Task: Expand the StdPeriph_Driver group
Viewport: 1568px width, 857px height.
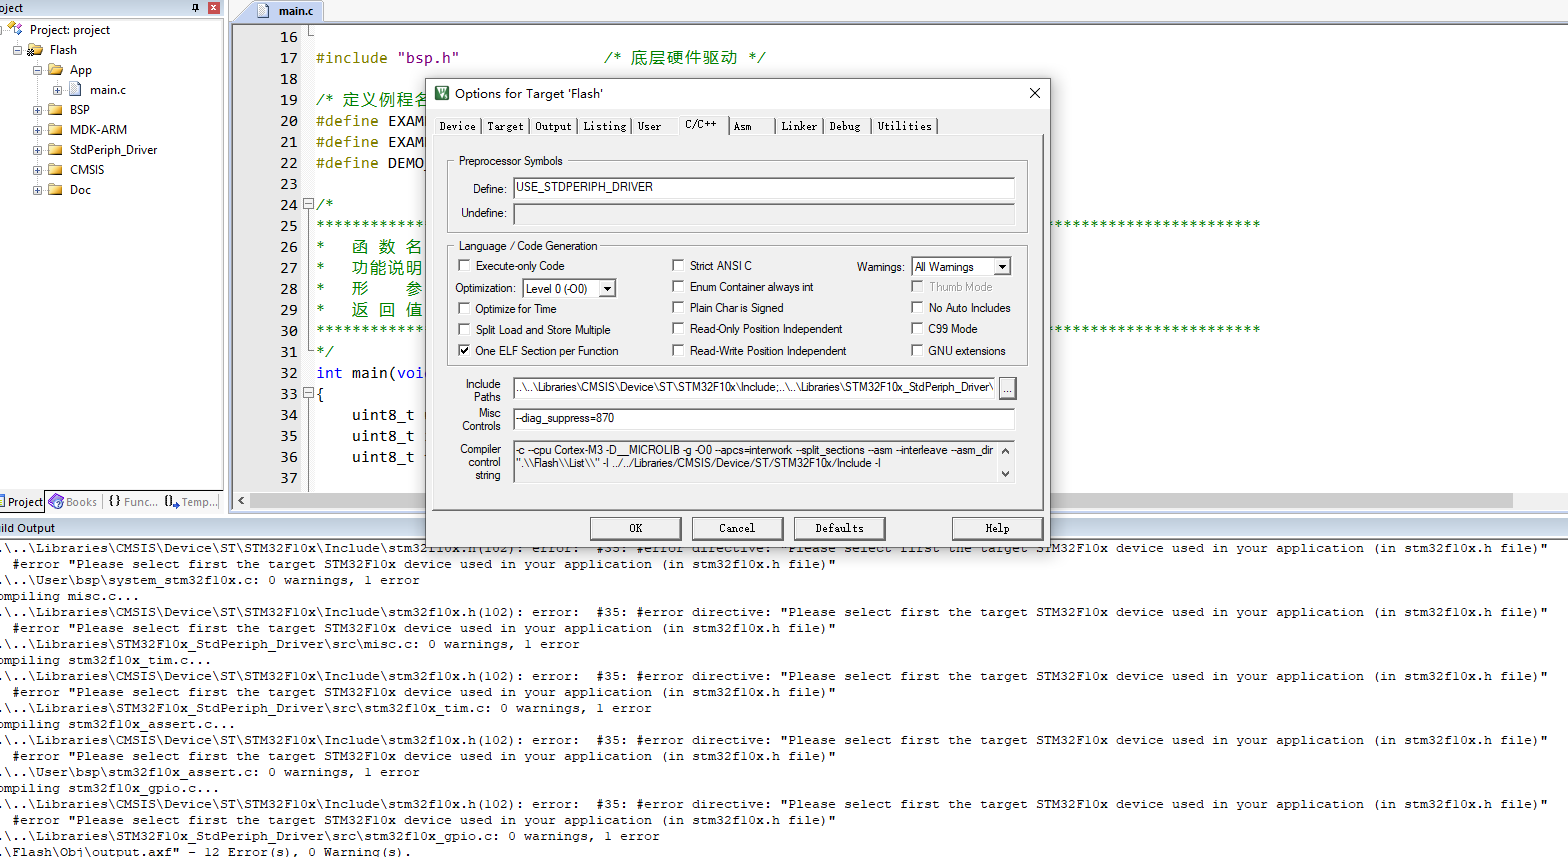Action: click(37, 150)
